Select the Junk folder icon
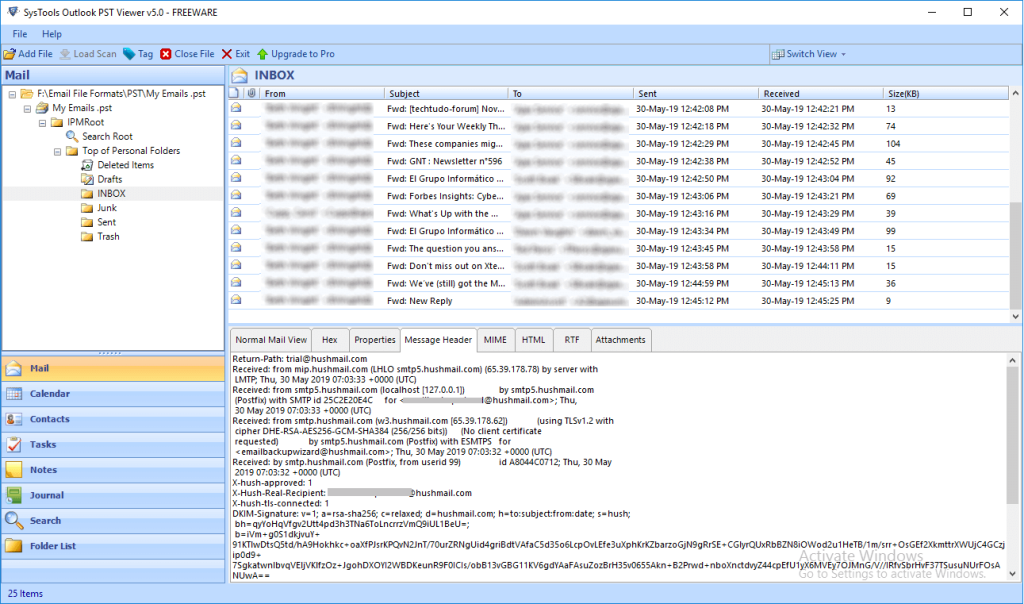The image size is (1024, 604). [87, 208]
